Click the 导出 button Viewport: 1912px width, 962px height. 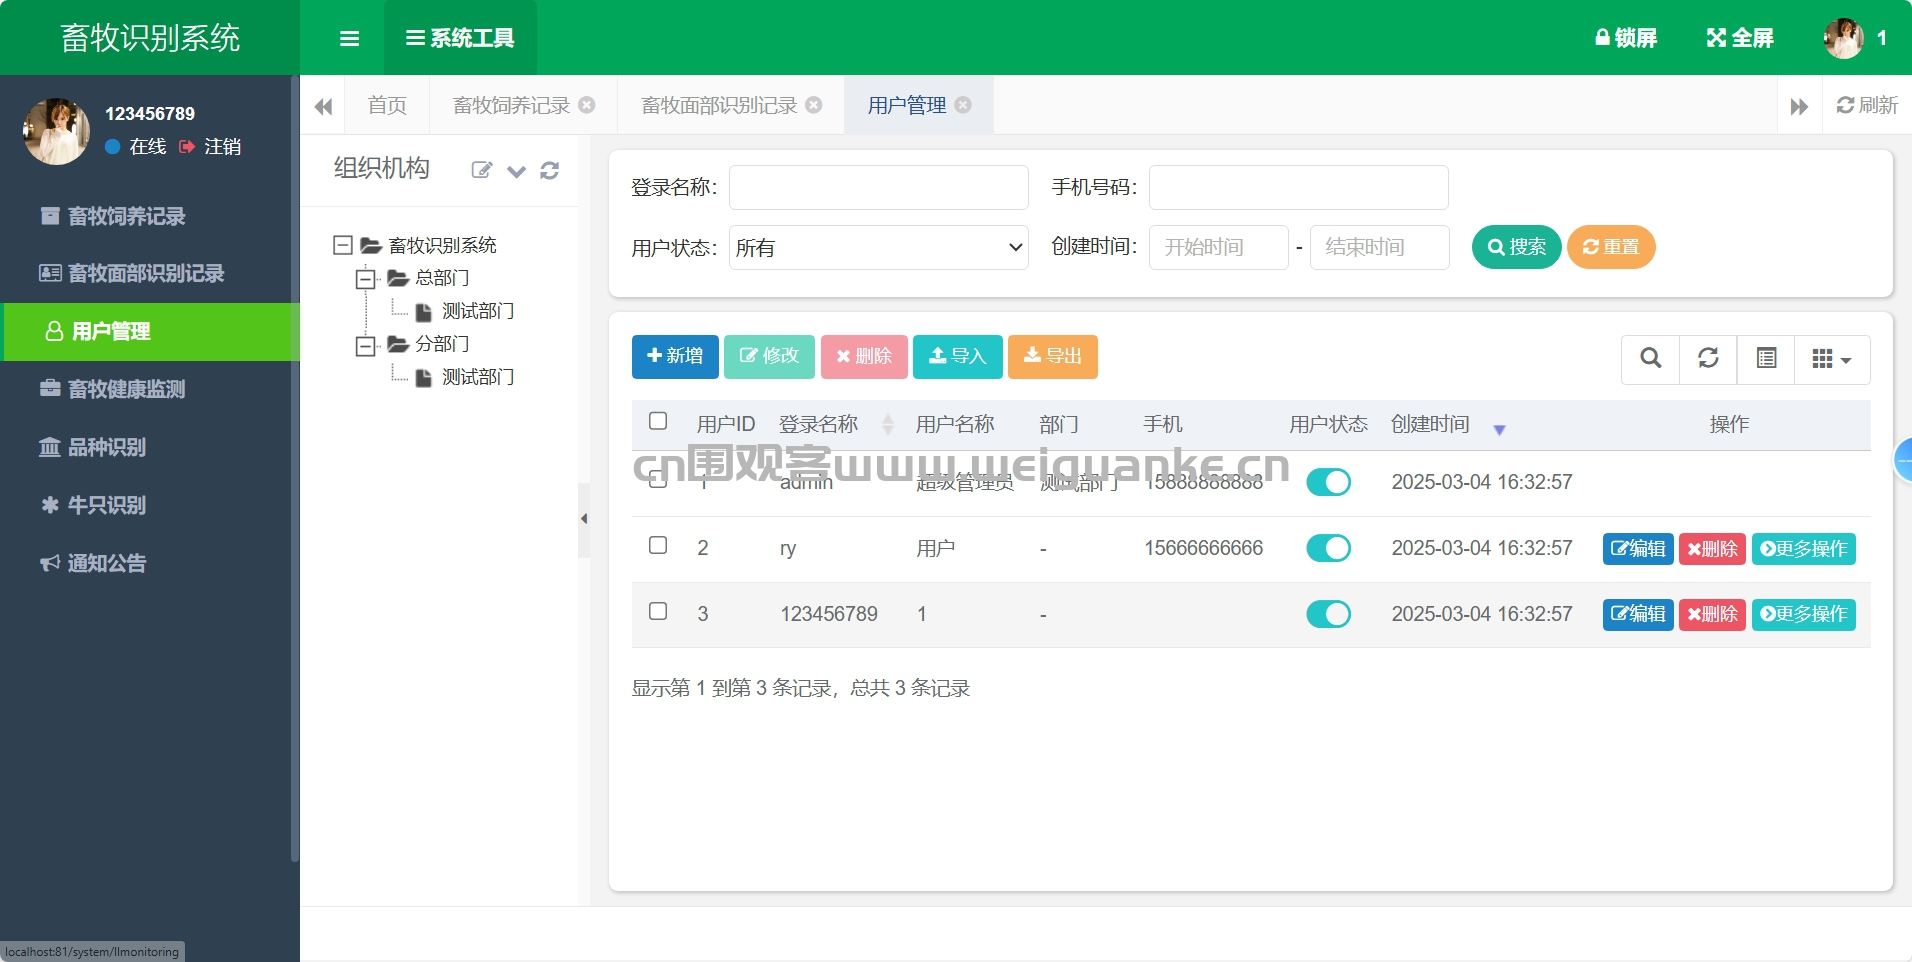[1053, 356]
